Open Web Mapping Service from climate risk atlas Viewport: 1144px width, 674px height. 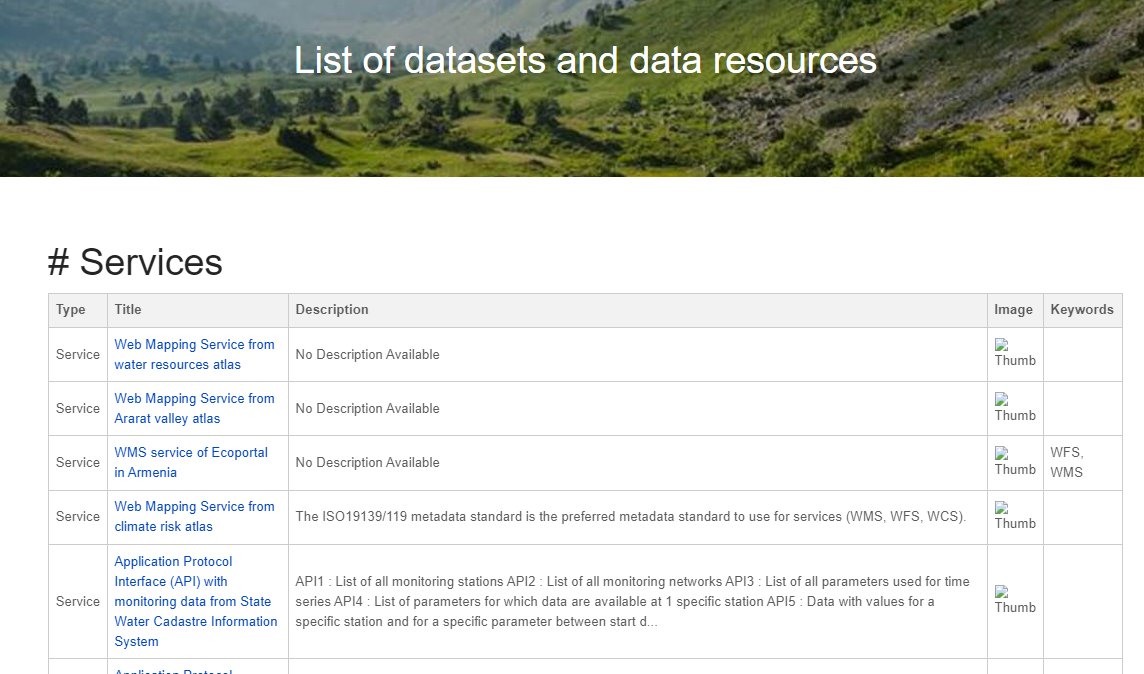194,516
